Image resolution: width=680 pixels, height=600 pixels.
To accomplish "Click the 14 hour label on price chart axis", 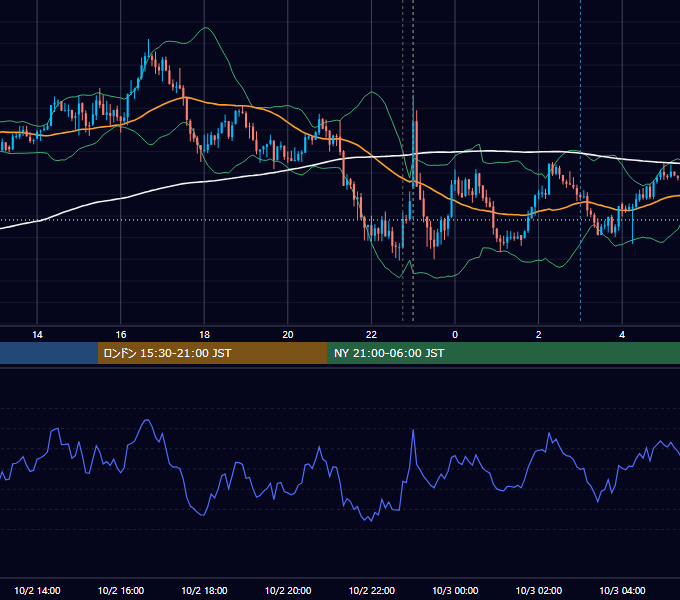I will click(x=37, y=335).
